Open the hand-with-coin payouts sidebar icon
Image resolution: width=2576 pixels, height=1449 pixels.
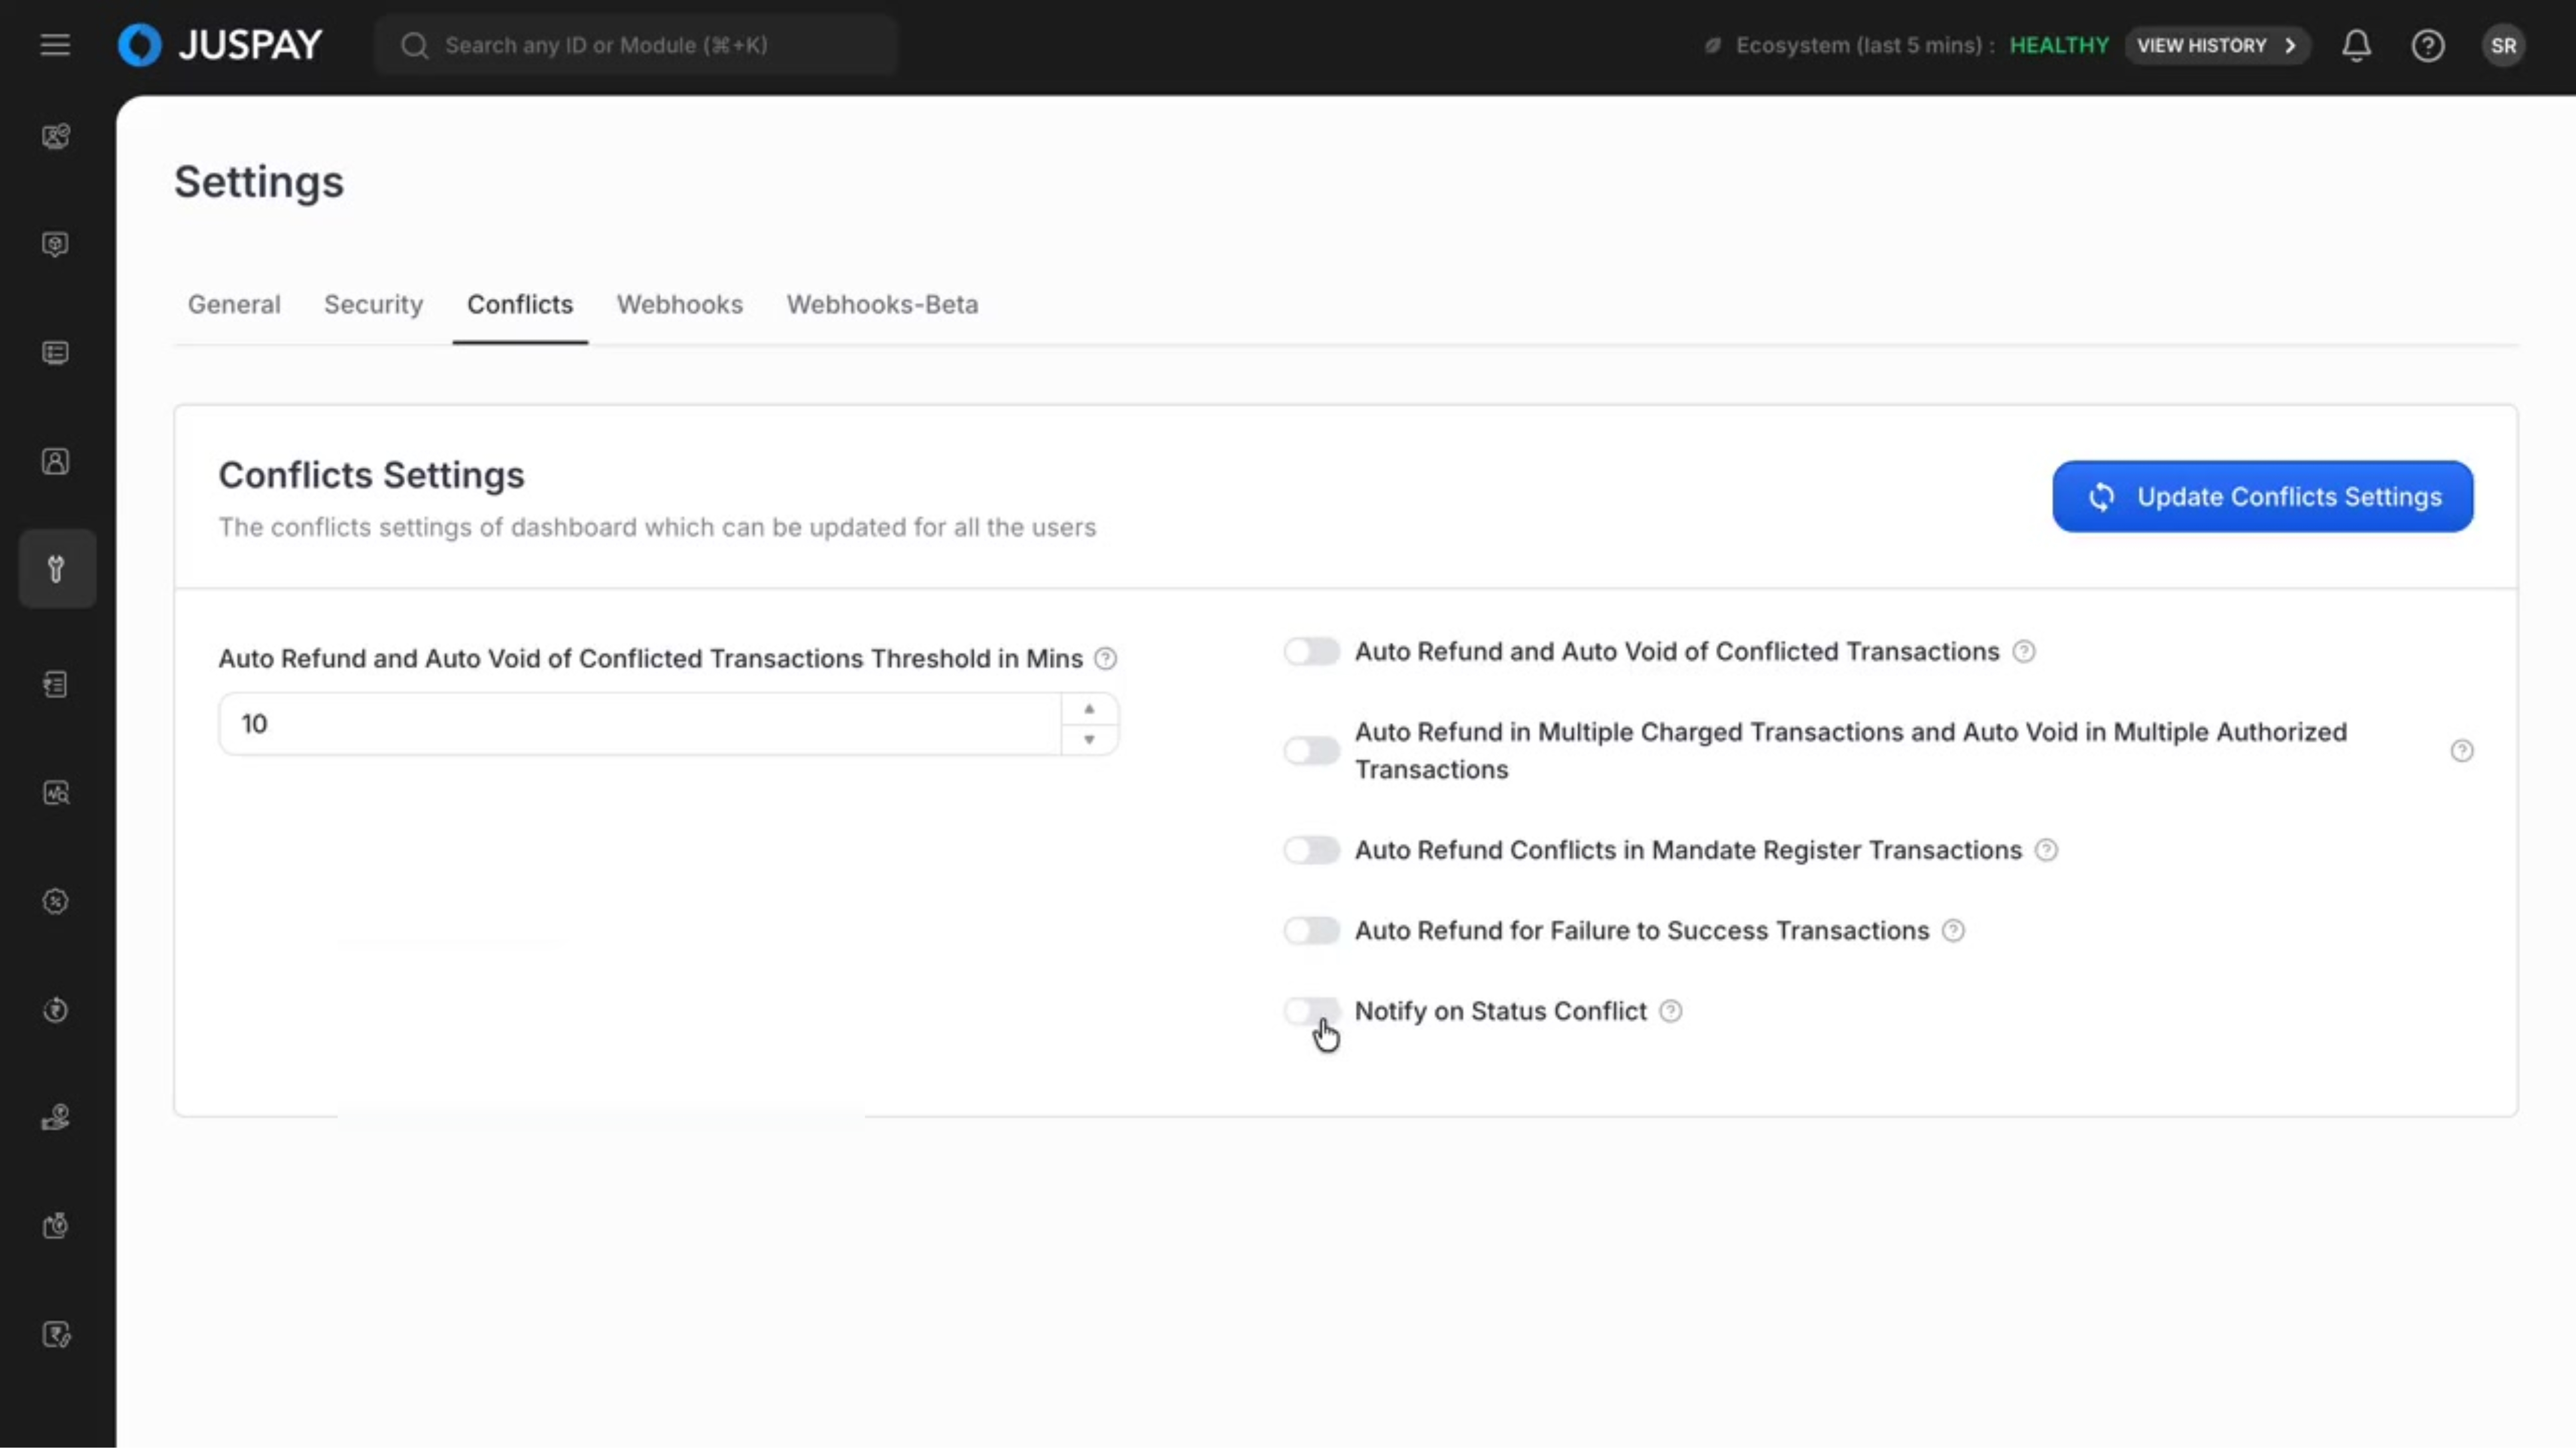[x=56, y=1118]
